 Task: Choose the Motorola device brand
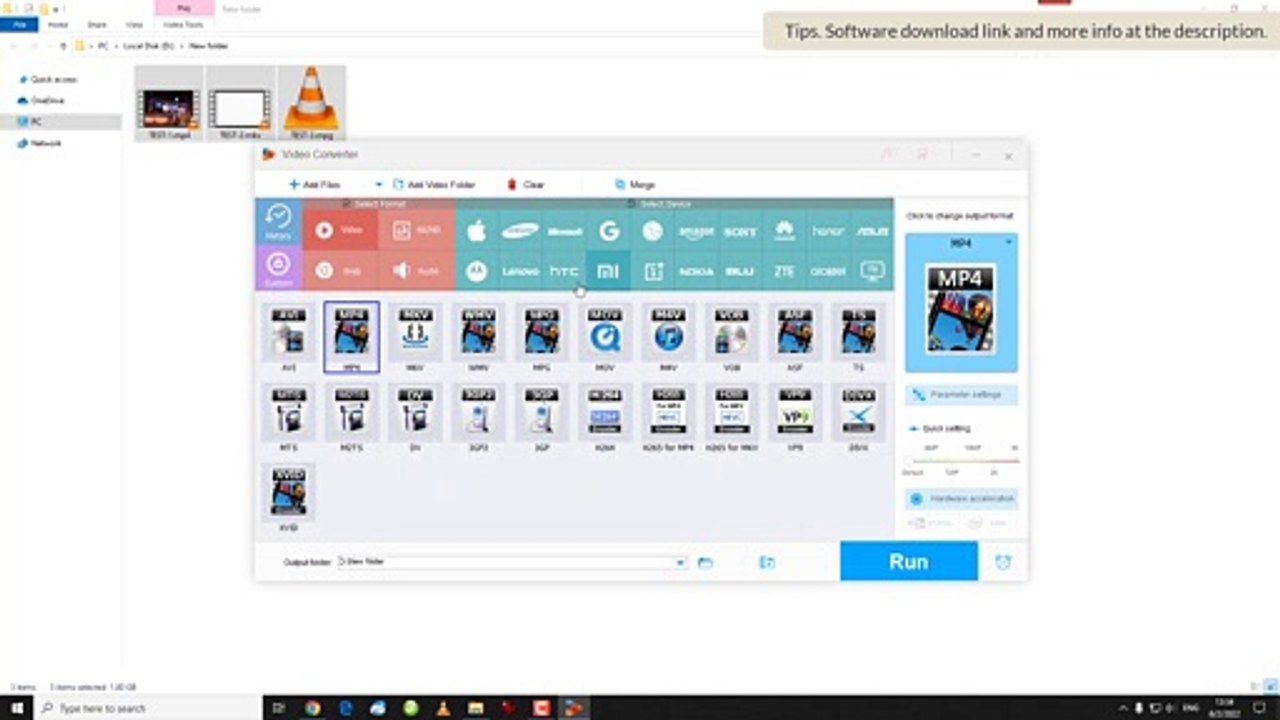click(477, 271)
